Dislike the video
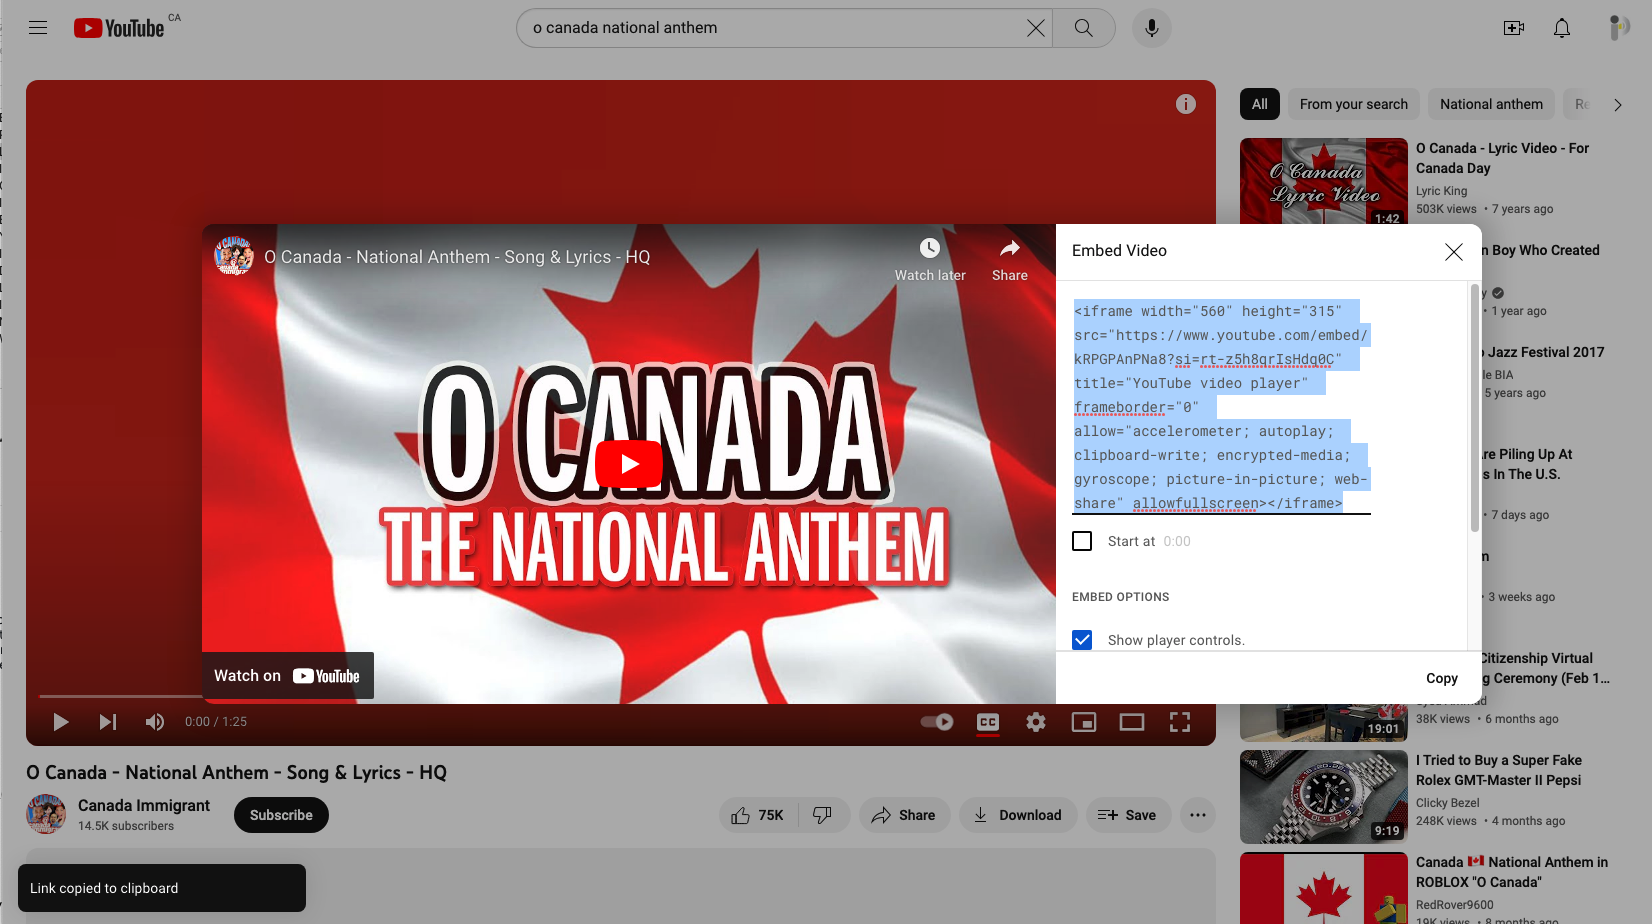The image size is (1652, 924). click(823, 815)
